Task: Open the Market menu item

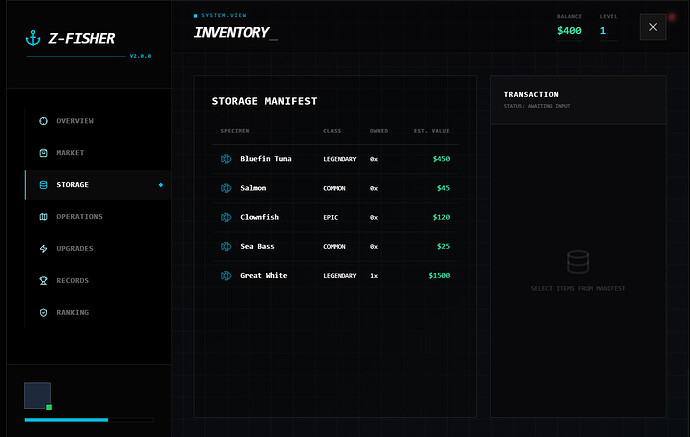Action: click(70, 153)
